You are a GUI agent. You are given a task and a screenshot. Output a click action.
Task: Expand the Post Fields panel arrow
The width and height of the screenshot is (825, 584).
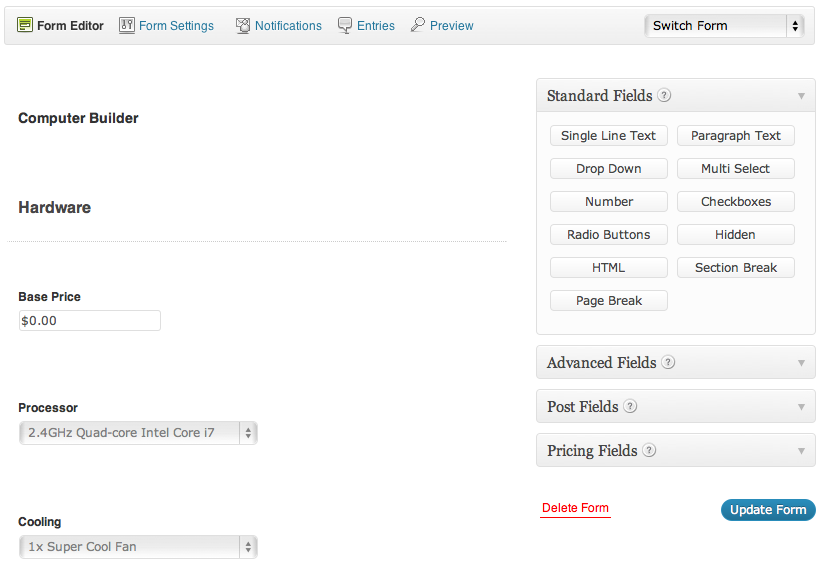(x=801, y=407)
